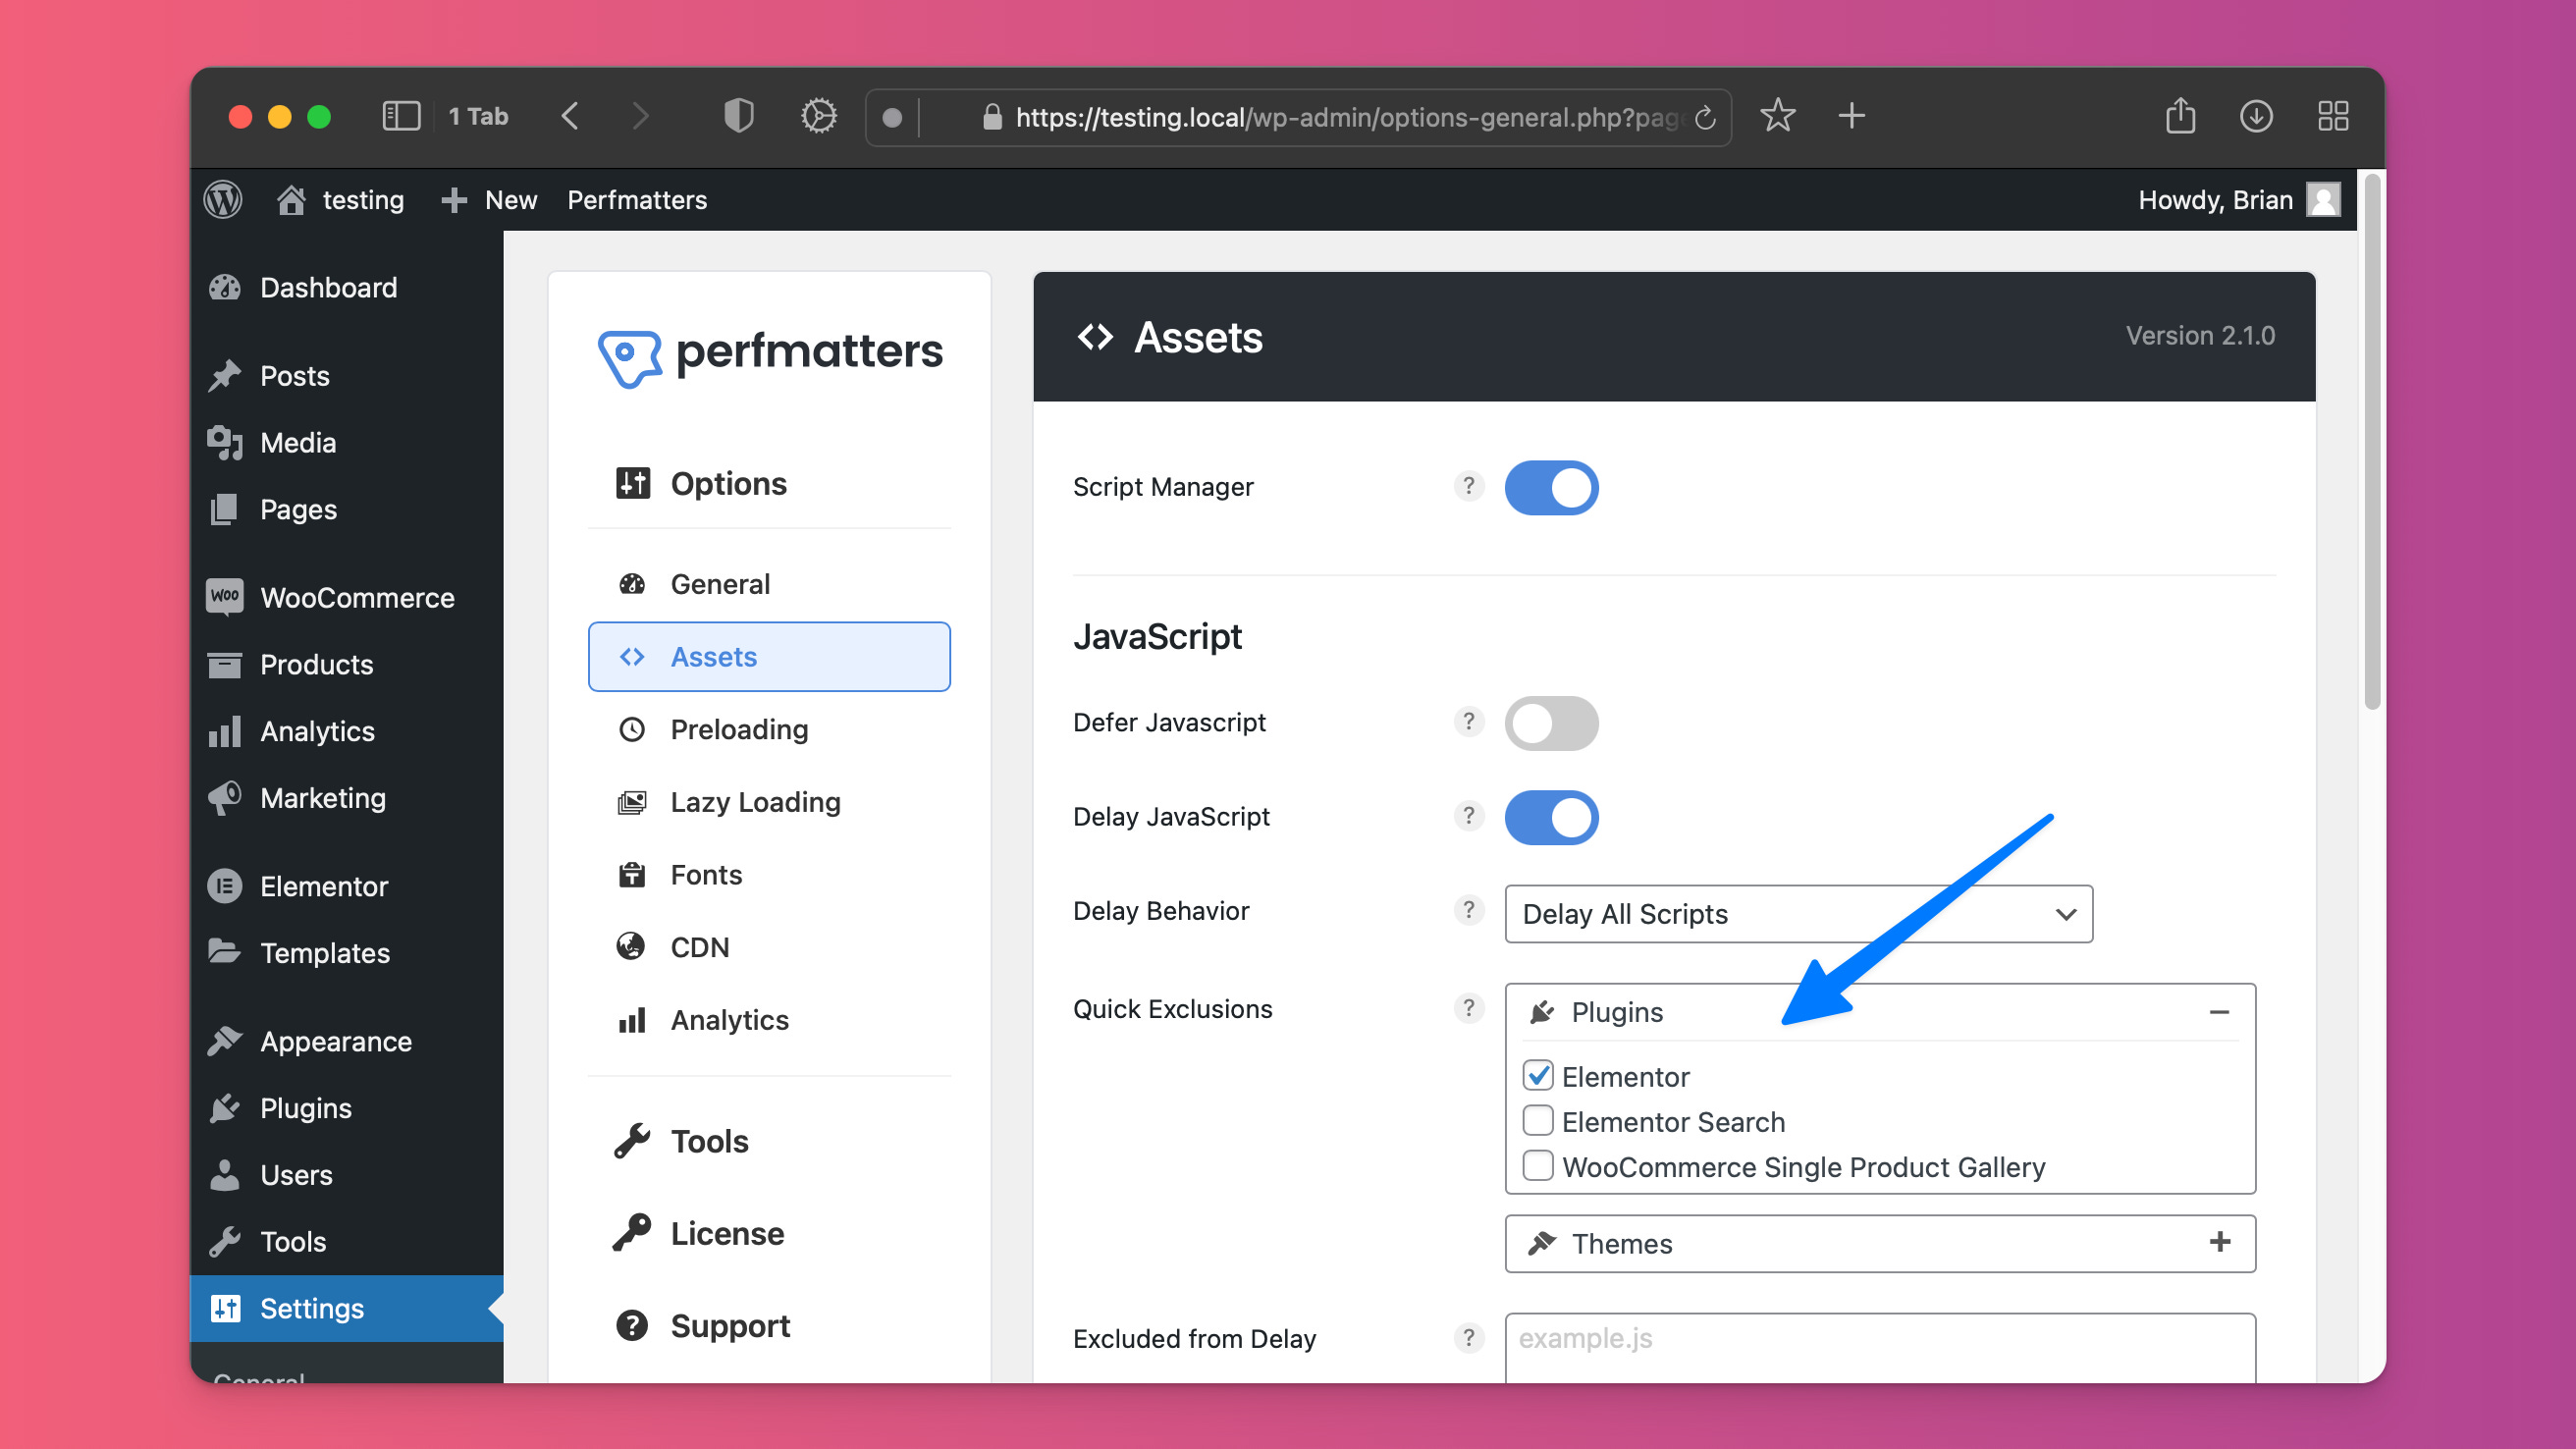The image size is (2576, 1449).
Task: Expand the Themes quick exclusions section
Action: [x=2218, y=1243]
